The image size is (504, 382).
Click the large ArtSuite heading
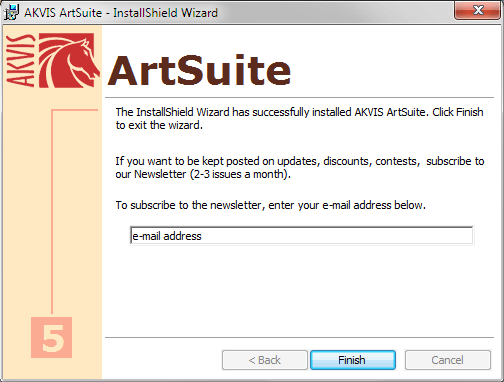pyautogui.click(x=199, y=71)
